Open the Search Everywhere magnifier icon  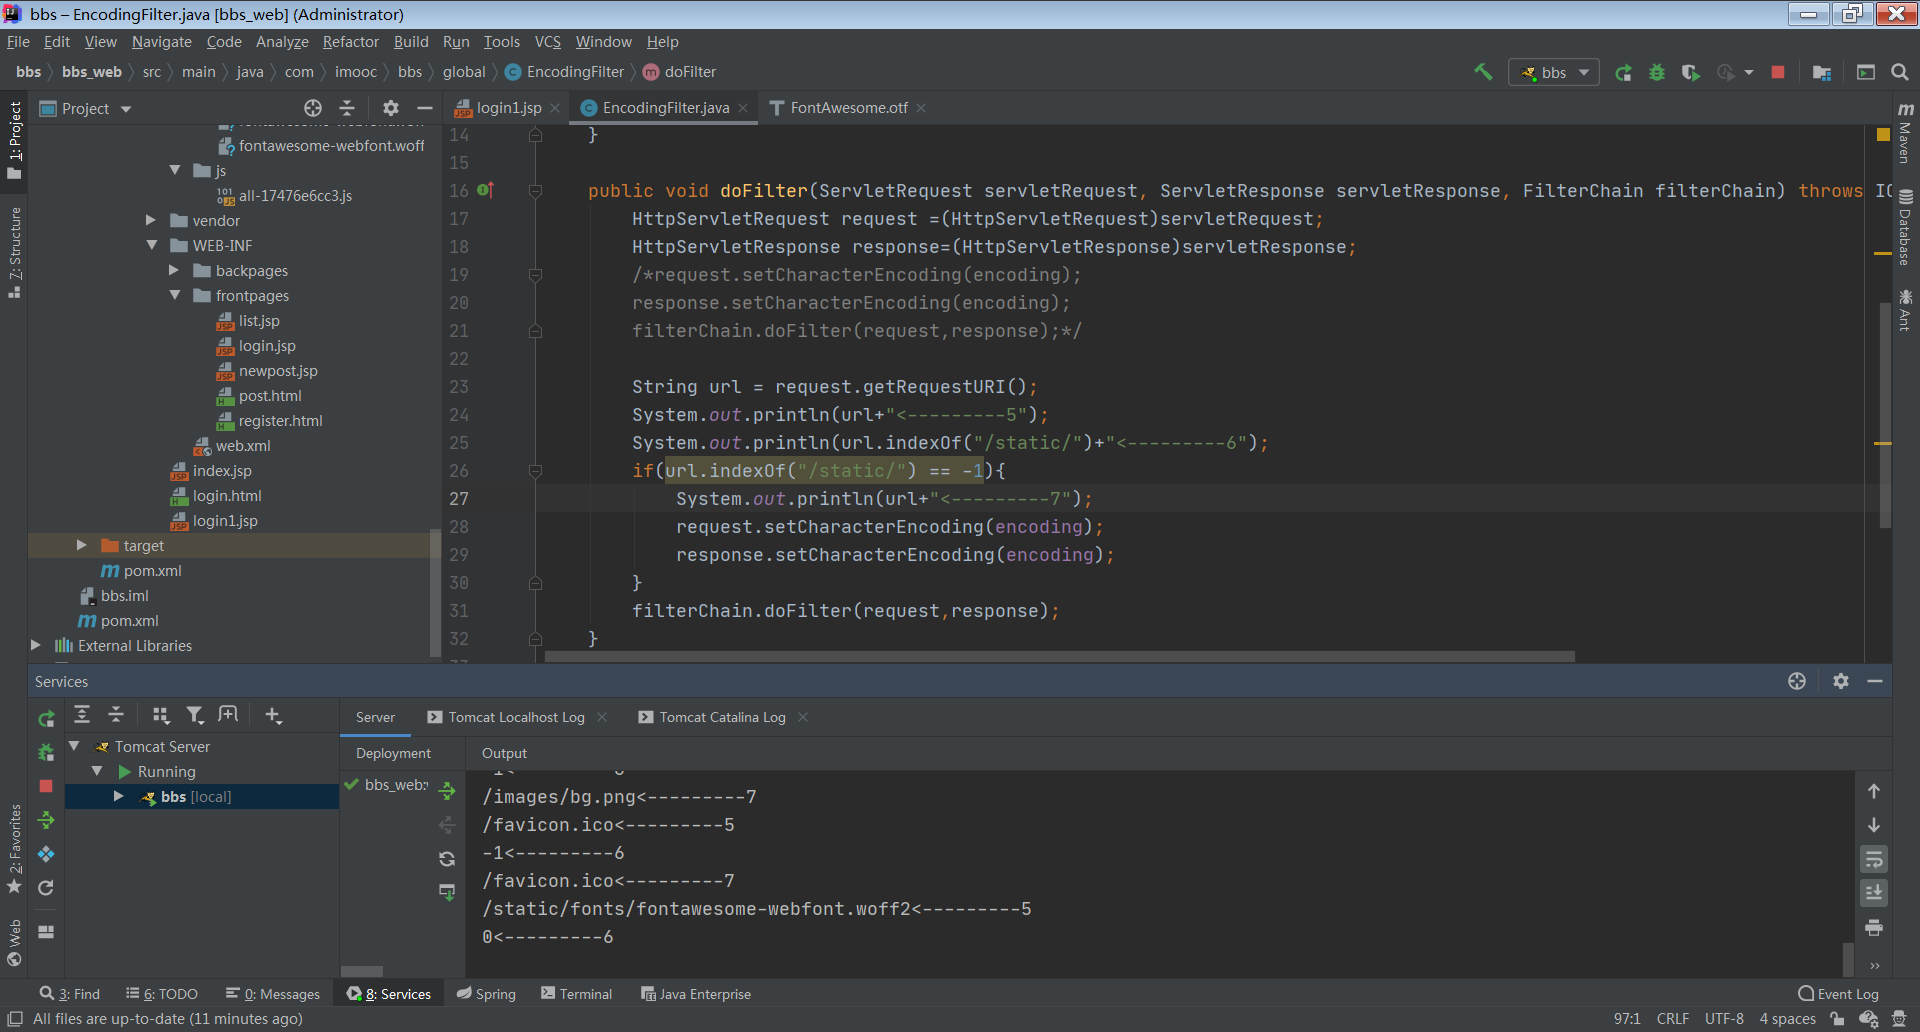pyautogui.click(x=1900, y=72)
